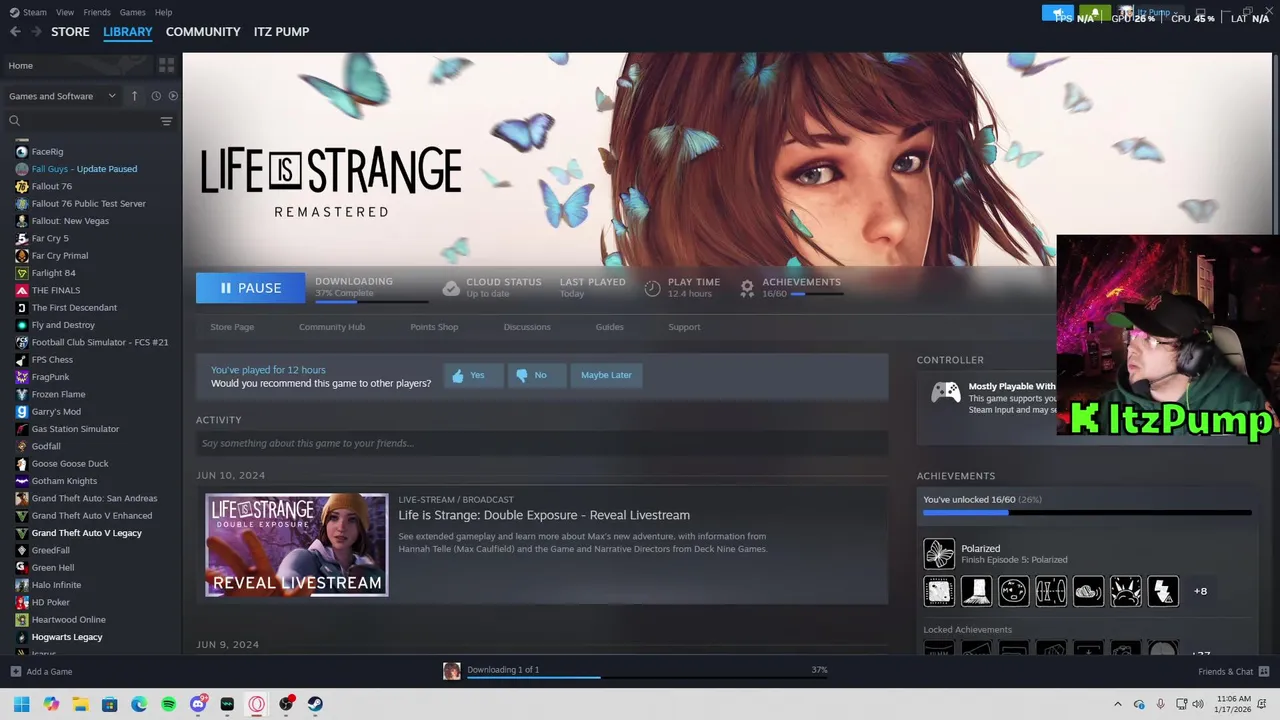Click the achievements gear icon

coord(747,288)
